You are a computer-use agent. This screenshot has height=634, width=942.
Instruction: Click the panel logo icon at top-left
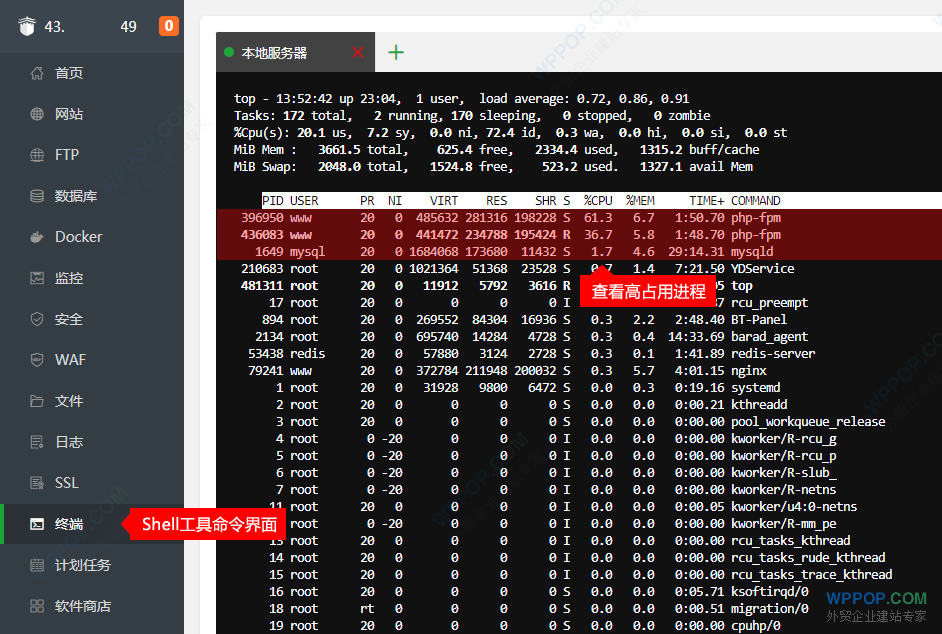click(x=26, y=26)
